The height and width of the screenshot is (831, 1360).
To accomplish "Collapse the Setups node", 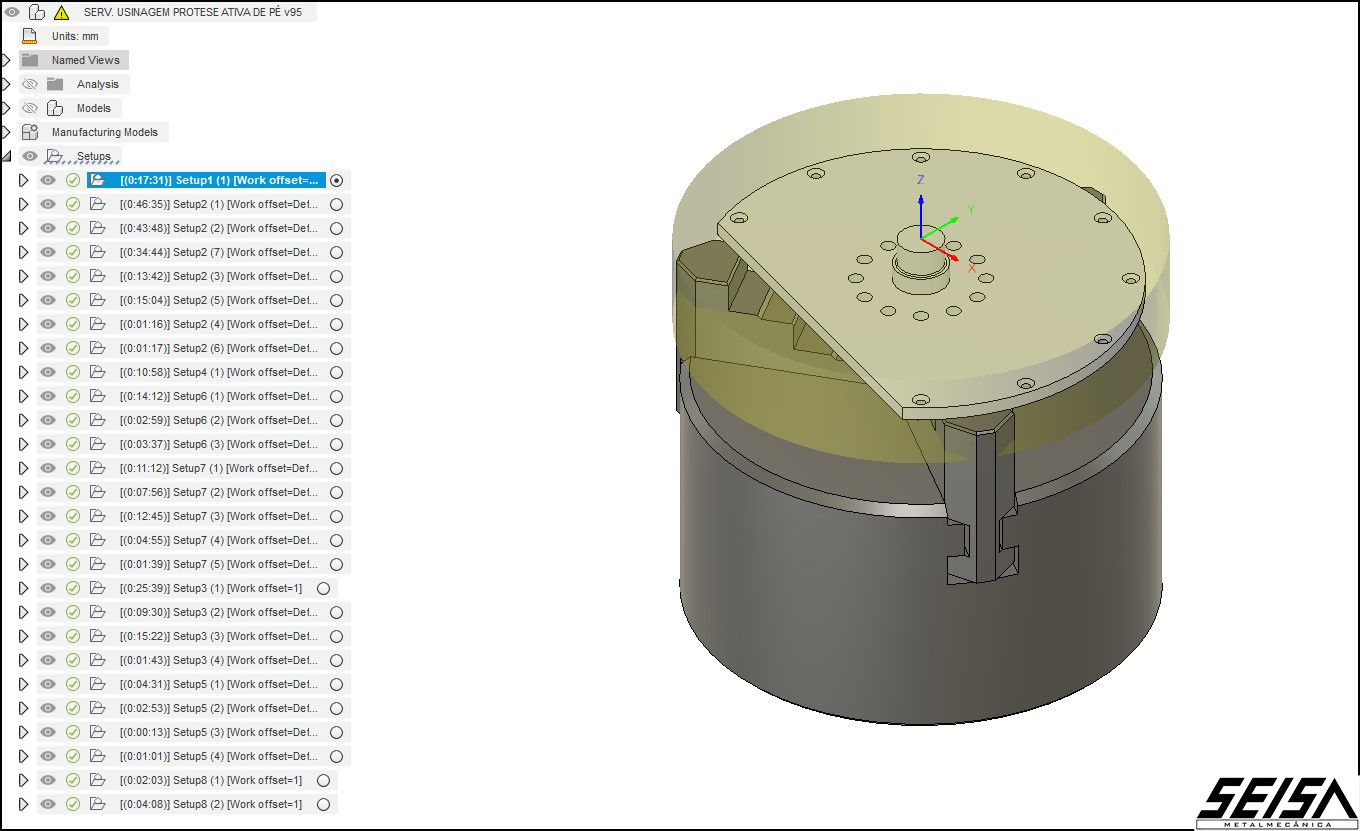I will [6, 156].
